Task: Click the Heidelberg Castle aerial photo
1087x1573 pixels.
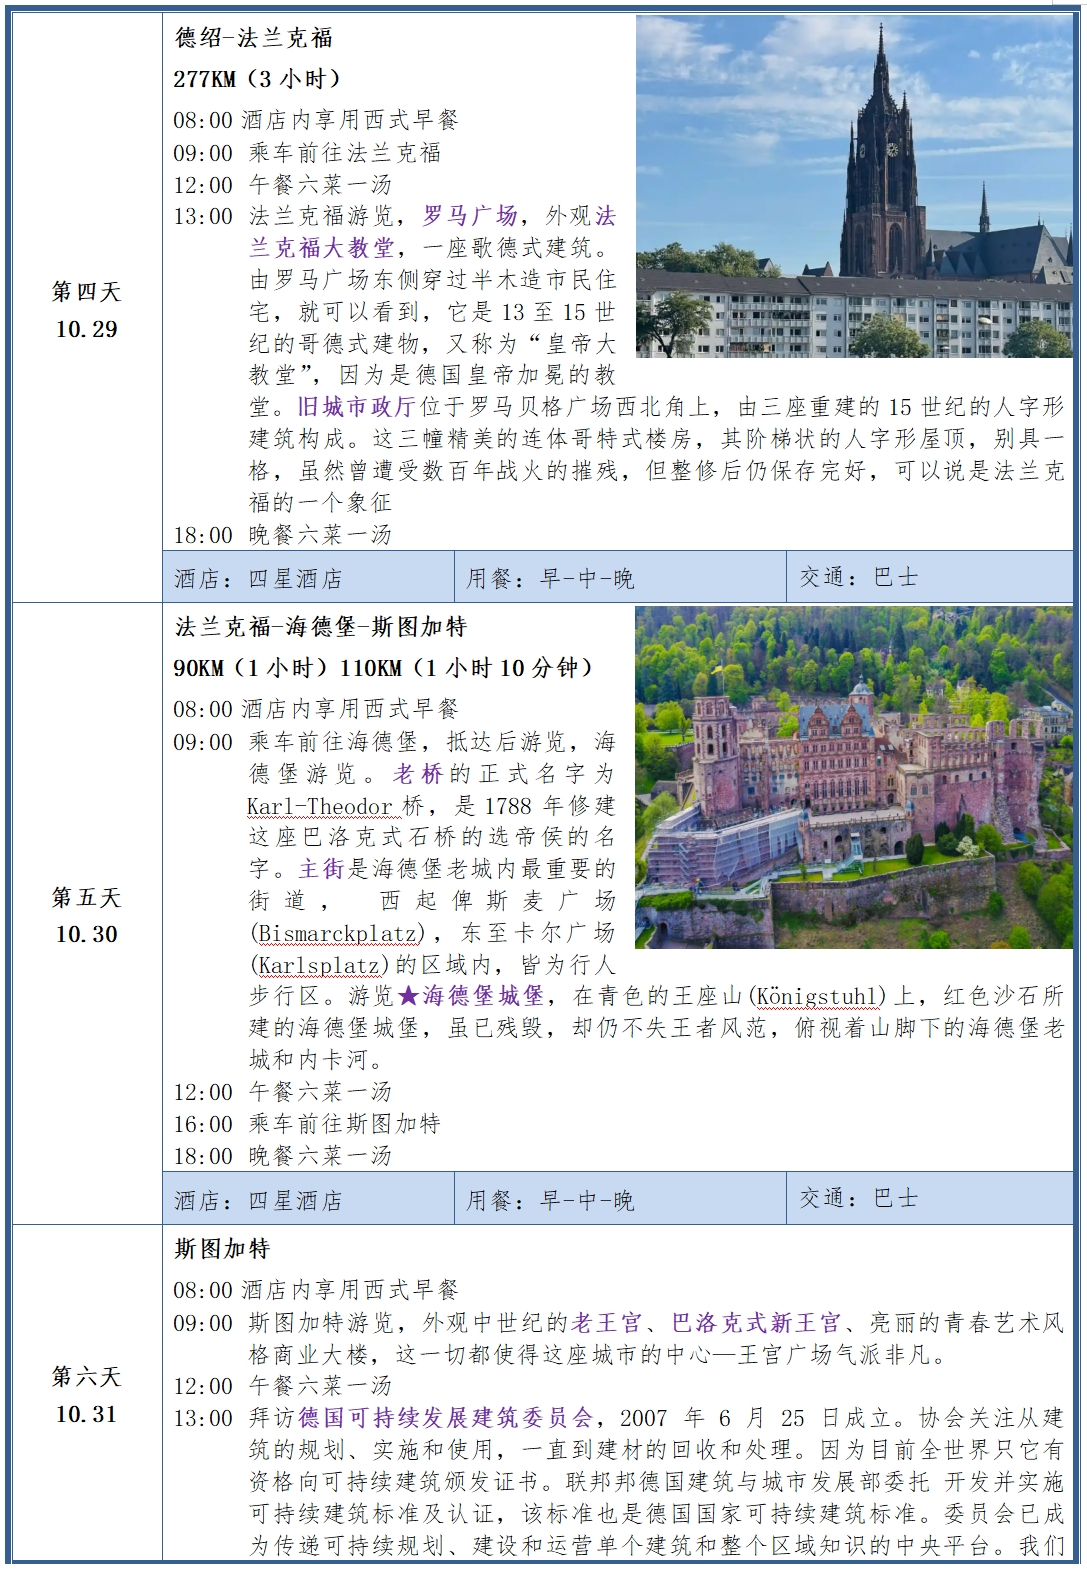Action: tap(854, 777)
